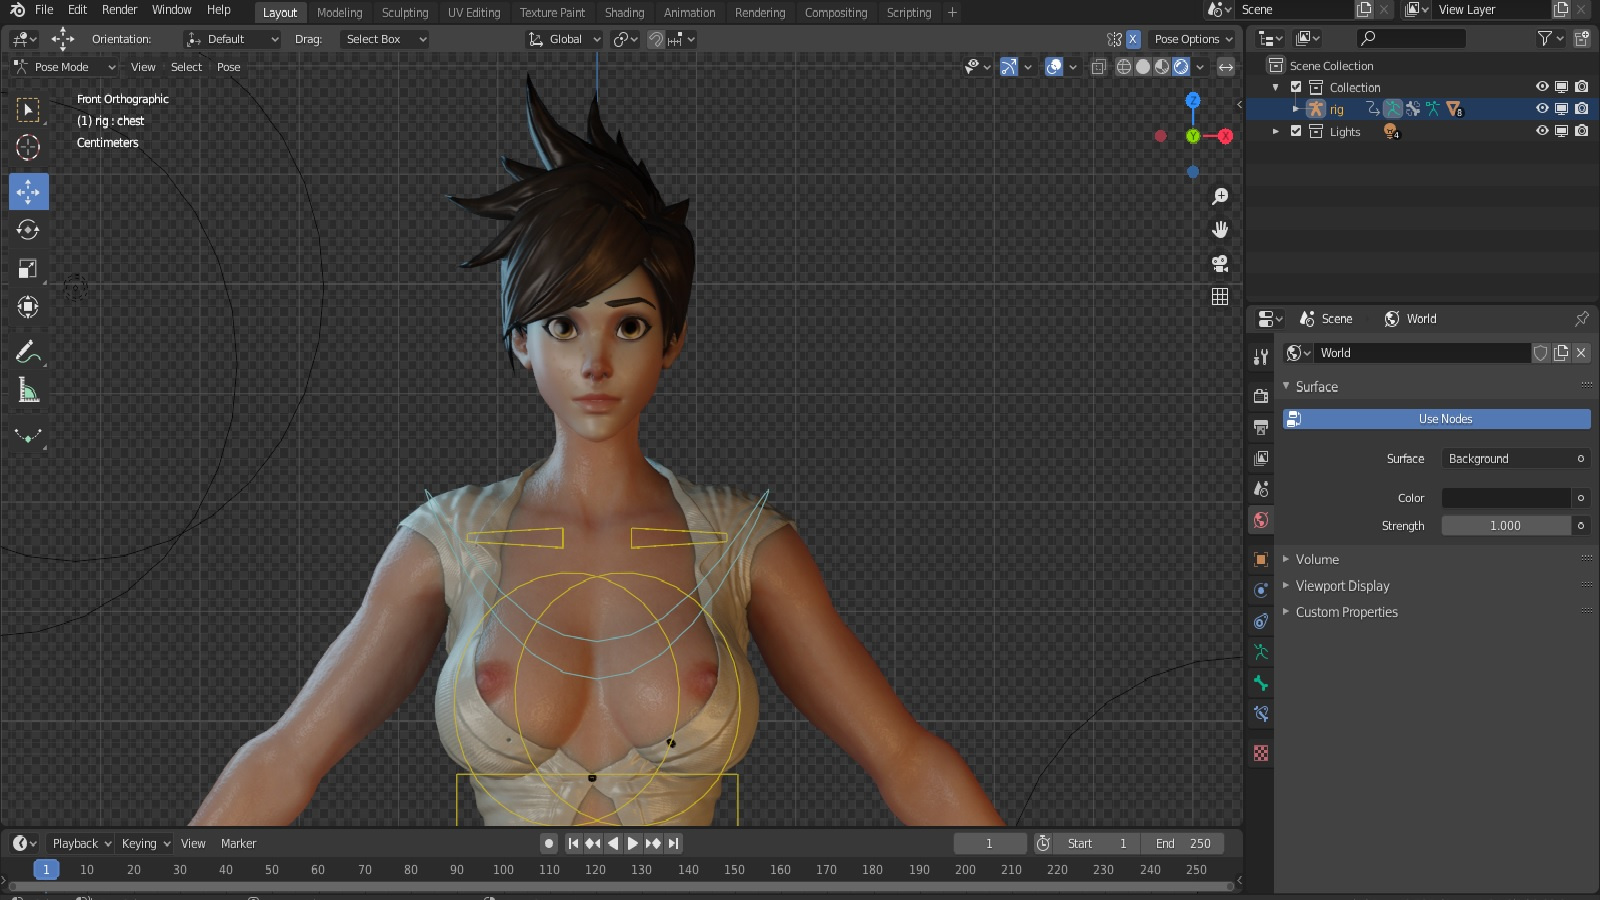Open the Pose menu in viewport header

[x=229, y=67]
